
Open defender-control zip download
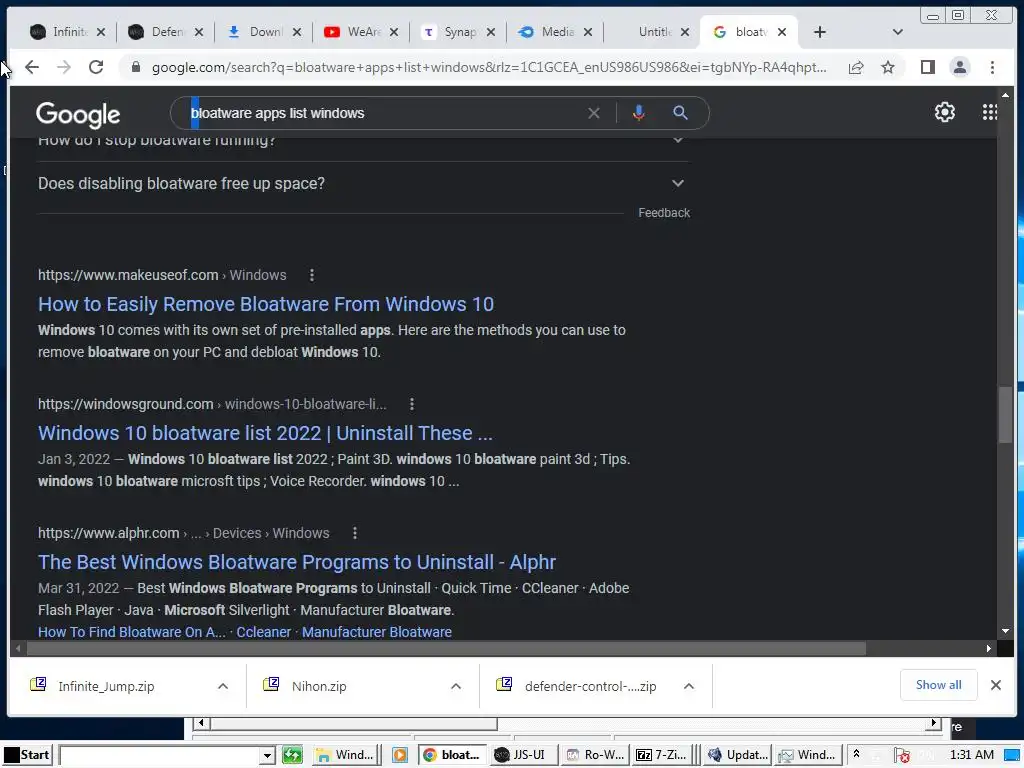[x=590, y=686]
